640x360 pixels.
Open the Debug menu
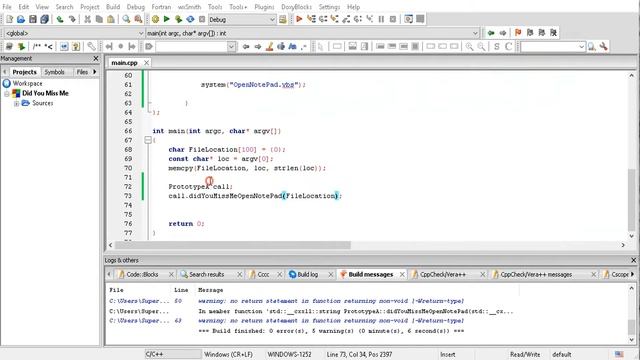pyautogui.click(x=136, y=7)
